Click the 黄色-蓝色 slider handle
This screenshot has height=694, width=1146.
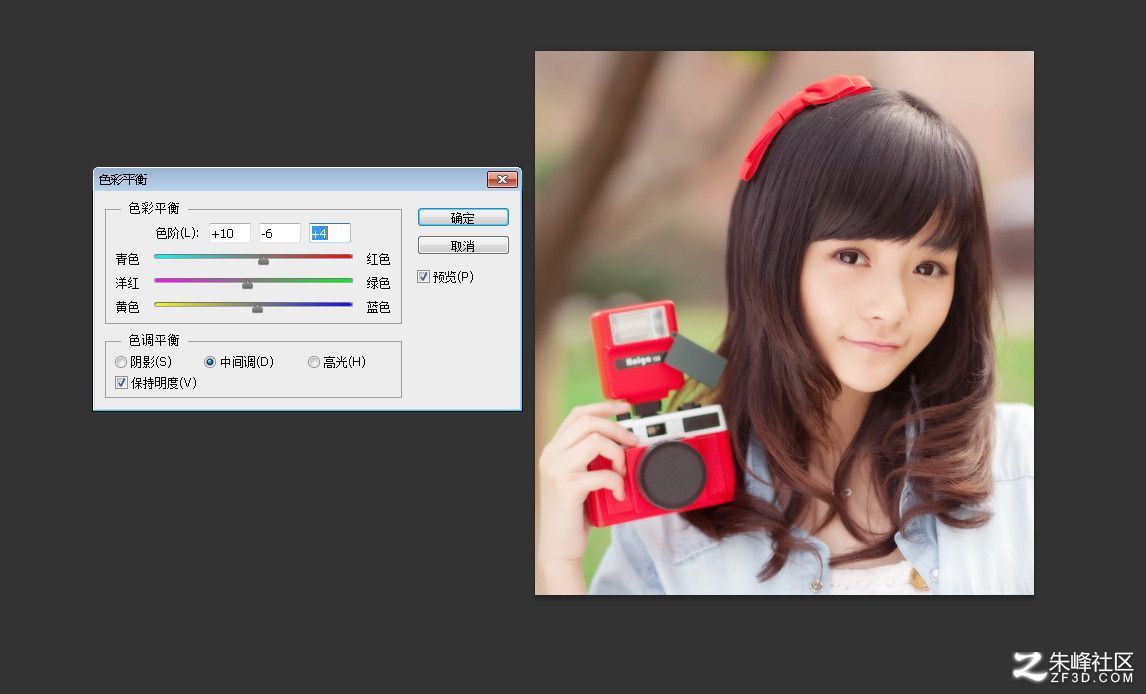257,308
